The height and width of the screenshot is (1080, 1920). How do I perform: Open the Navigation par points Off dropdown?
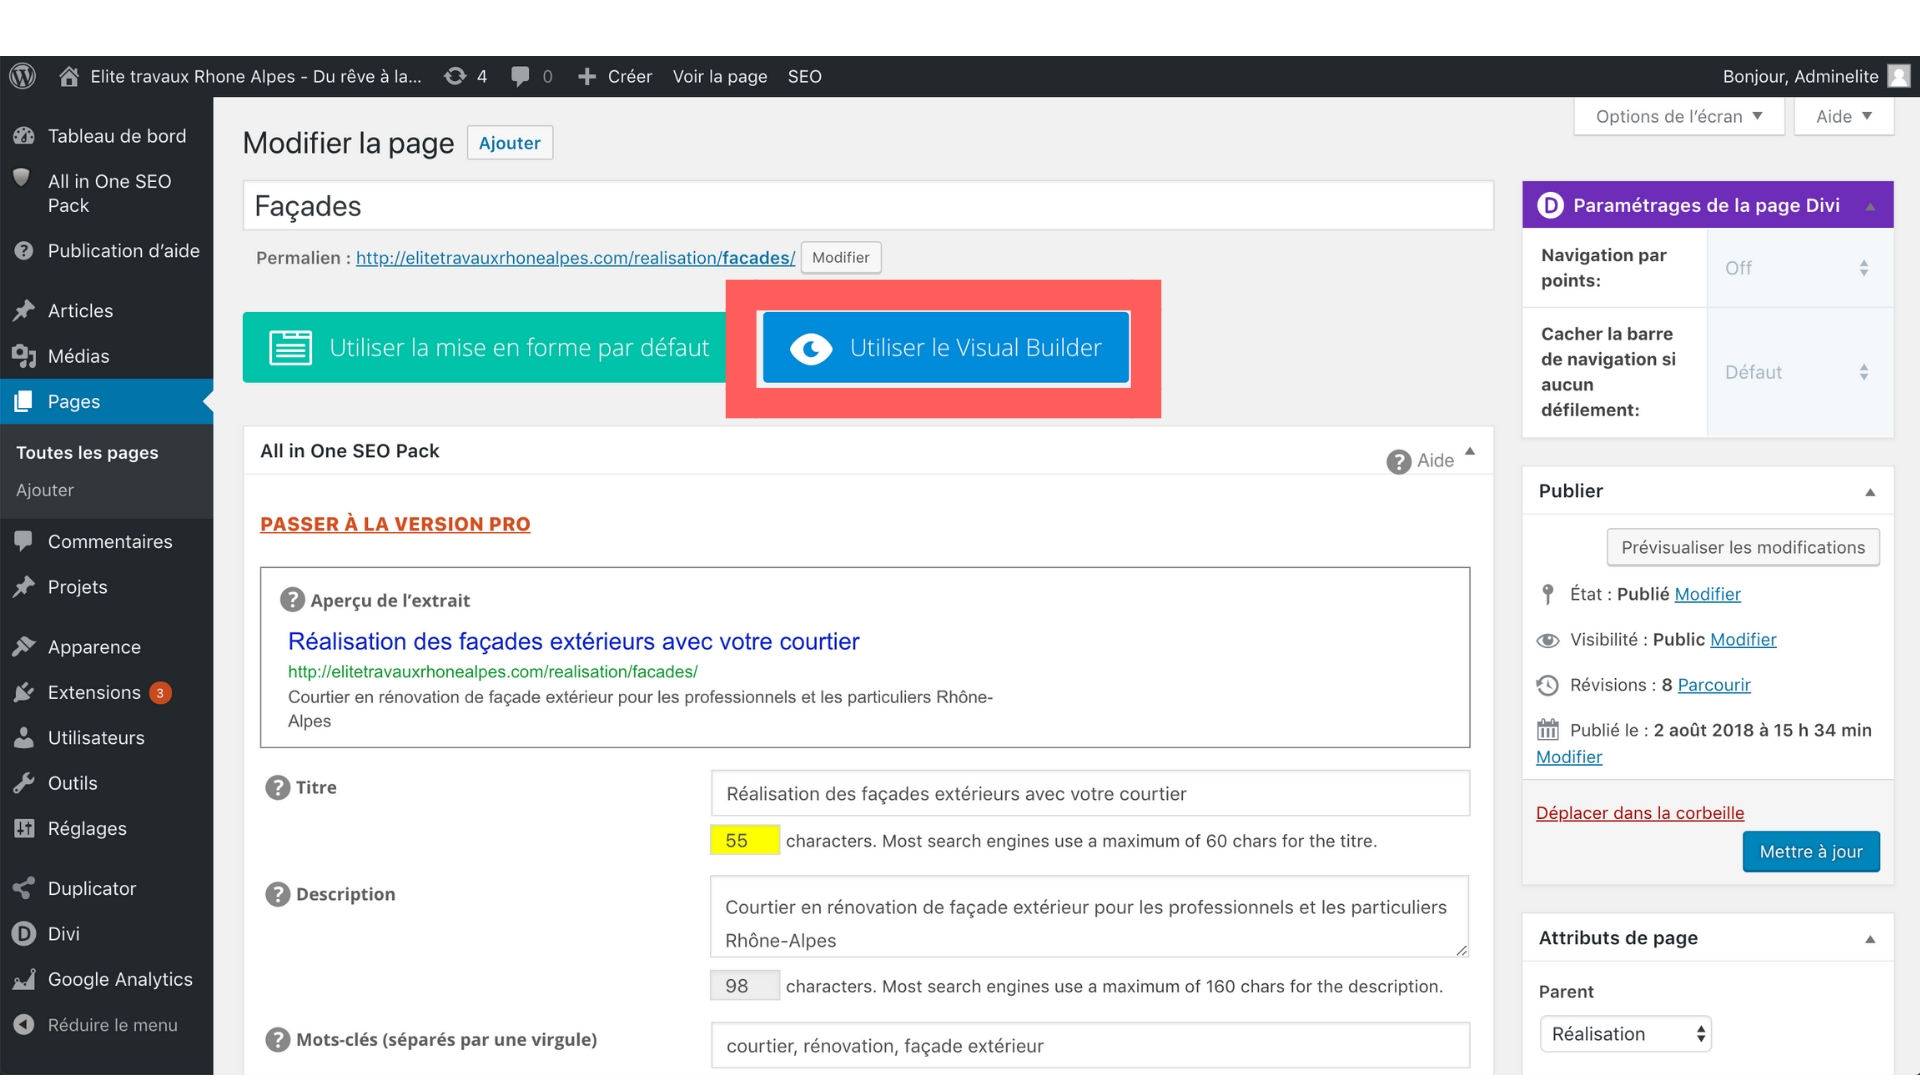[1797, 268]
